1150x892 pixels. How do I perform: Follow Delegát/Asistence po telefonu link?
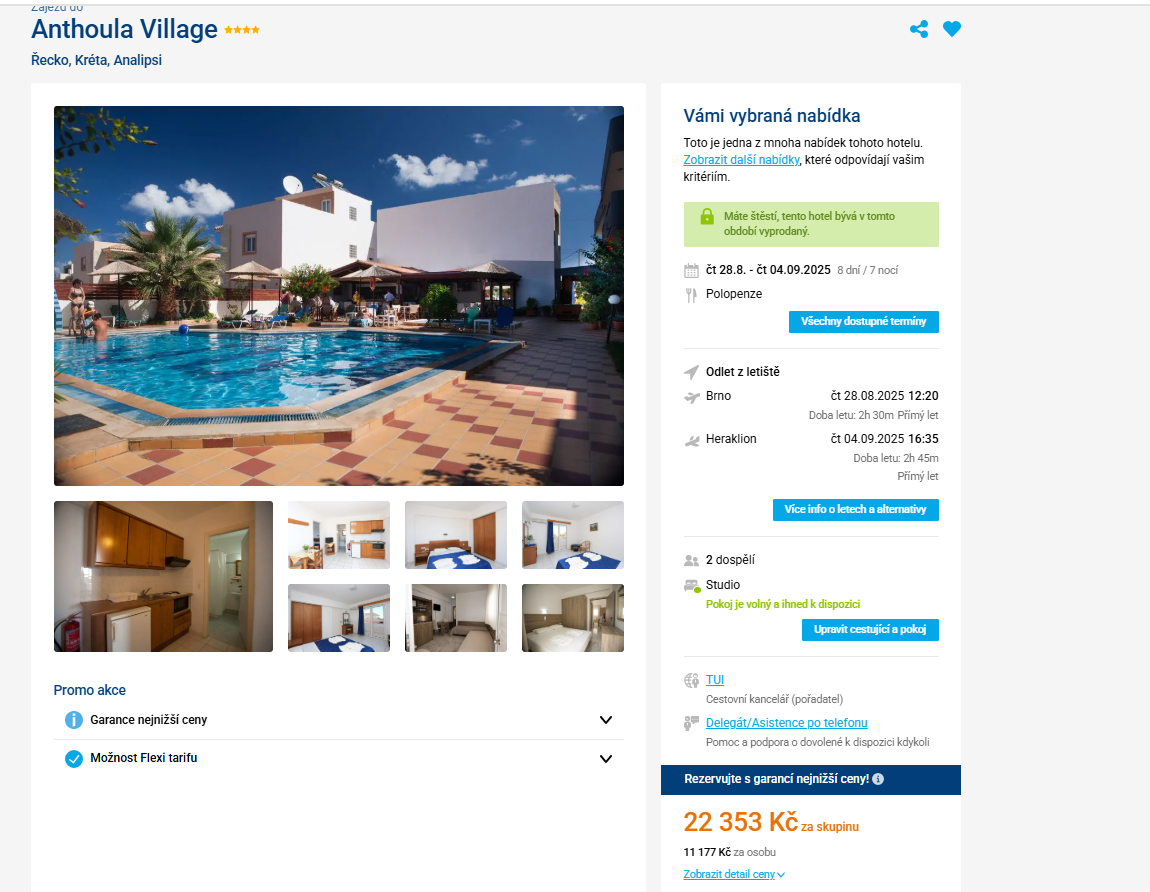[x=787, y=723]
